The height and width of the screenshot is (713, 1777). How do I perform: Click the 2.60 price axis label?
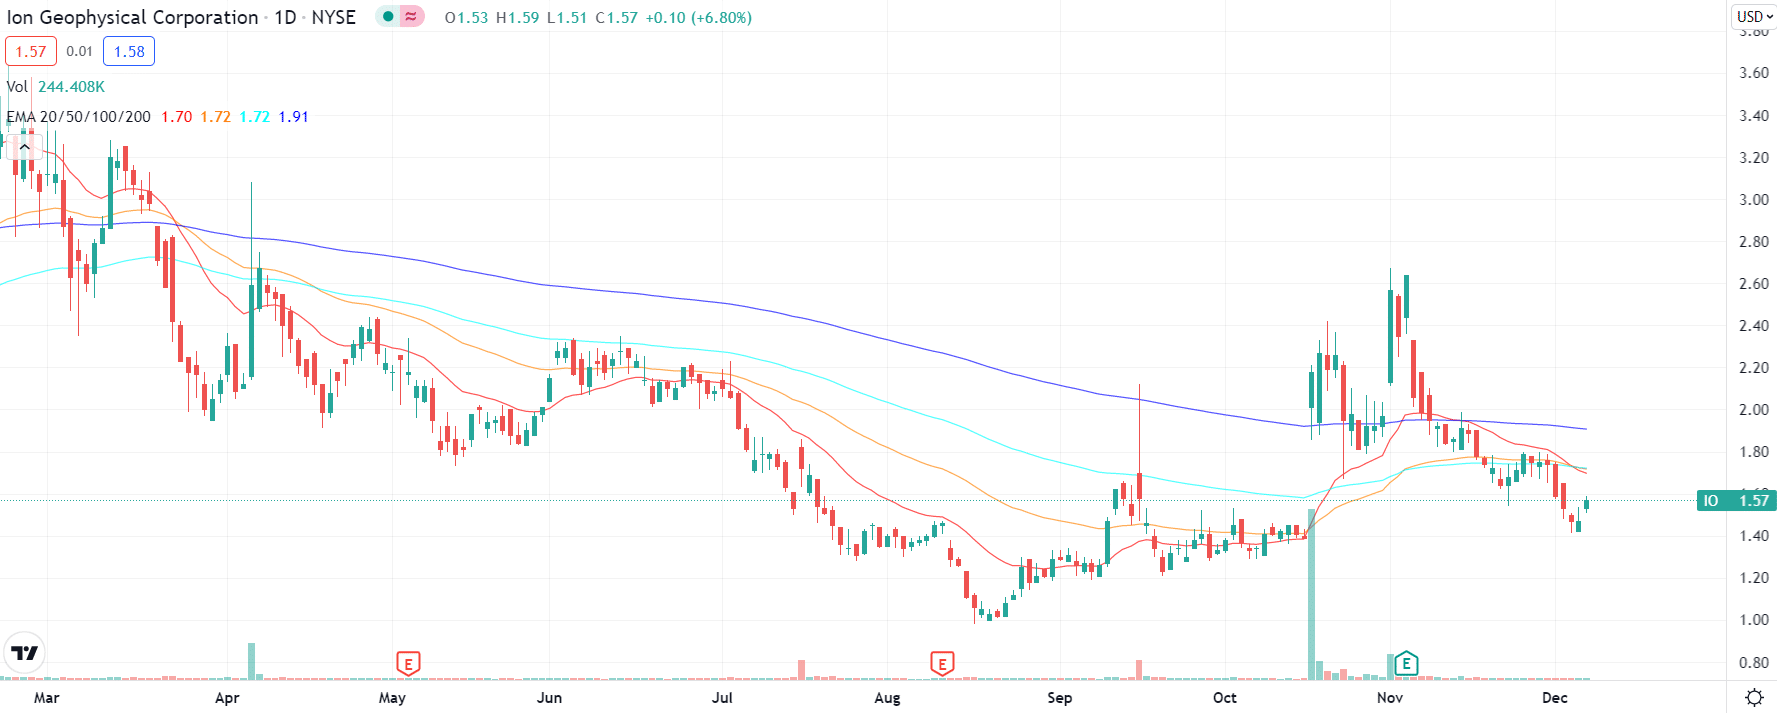point(1754,283)
